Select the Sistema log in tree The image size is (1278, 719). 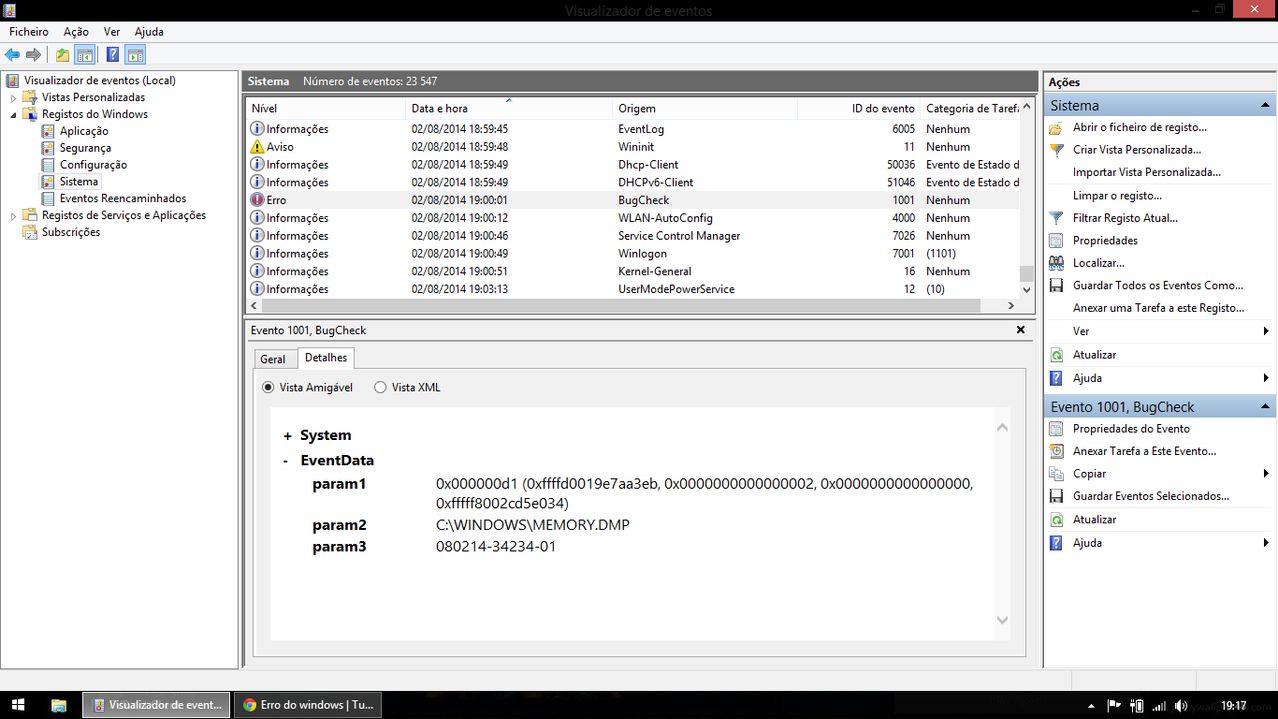coord(79,182)
